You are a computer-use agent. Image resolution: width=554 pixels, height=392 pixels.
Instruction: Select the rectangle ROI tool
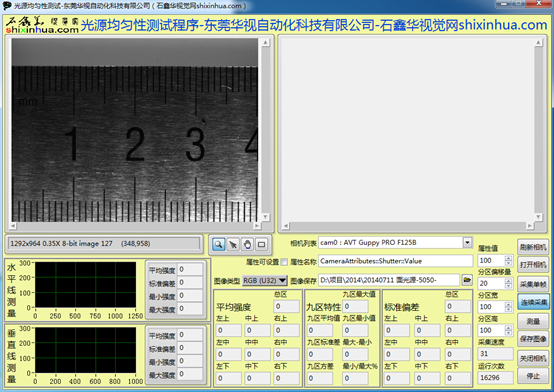[x=261, y=244]
